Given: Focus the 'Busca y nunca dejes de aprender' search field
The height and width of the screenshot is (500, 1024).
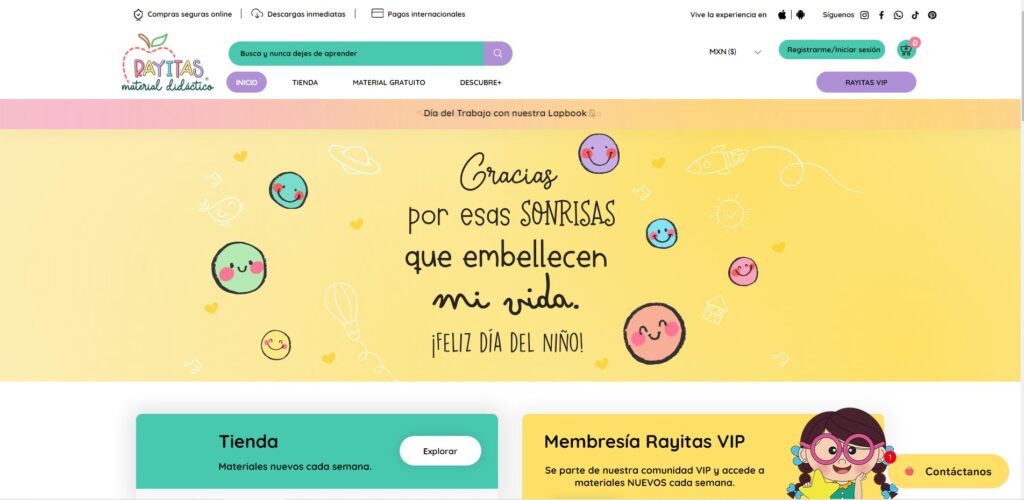Looking at the screenshot, I should (x=356, y=54).
